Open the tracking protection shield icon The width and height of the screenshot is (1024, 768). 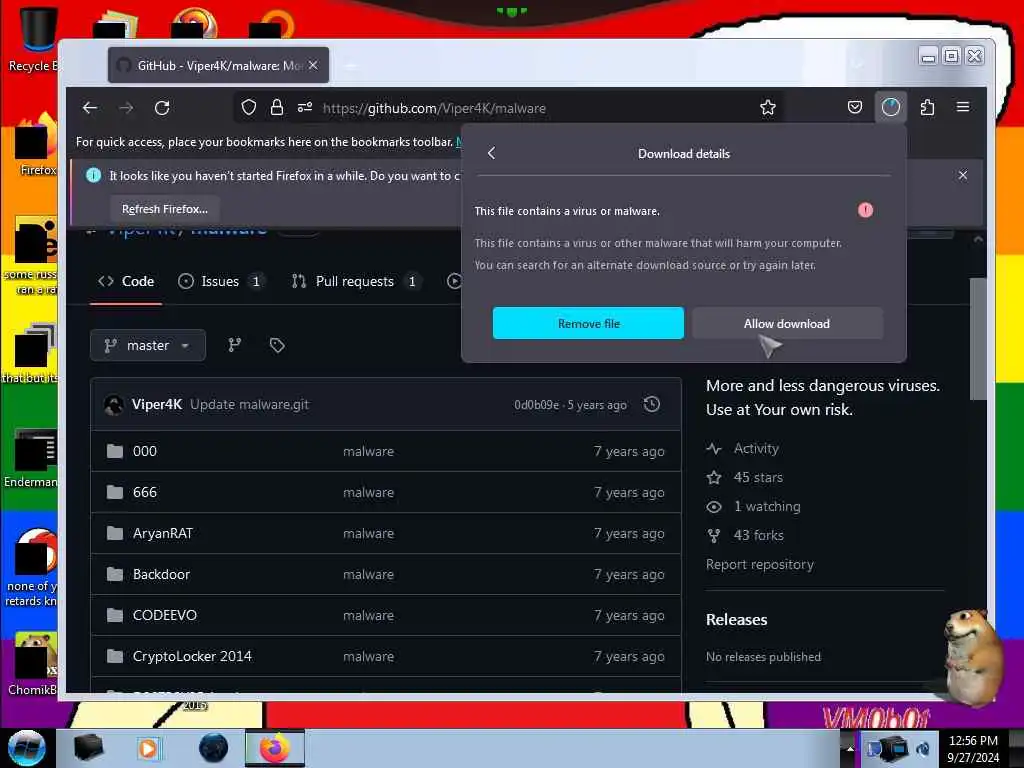coord(249,107)
